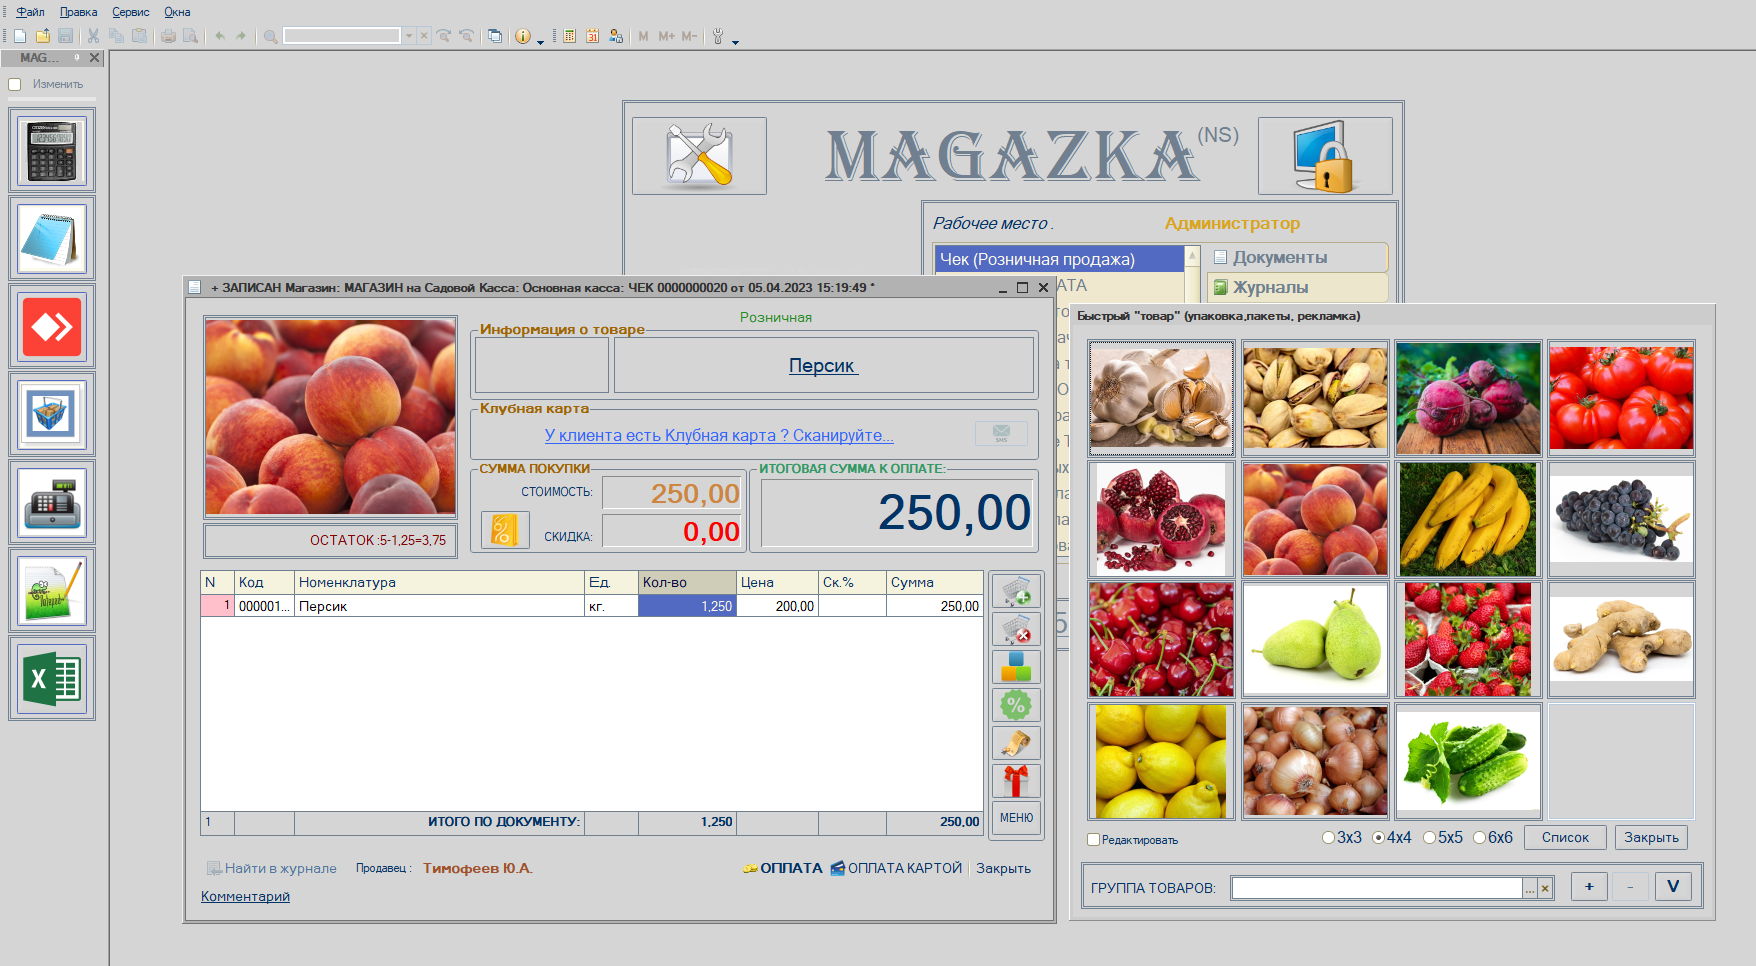Select the 6x6 grid option
The height and width of the screenshot is (966, 1756).
point(1479,838)
